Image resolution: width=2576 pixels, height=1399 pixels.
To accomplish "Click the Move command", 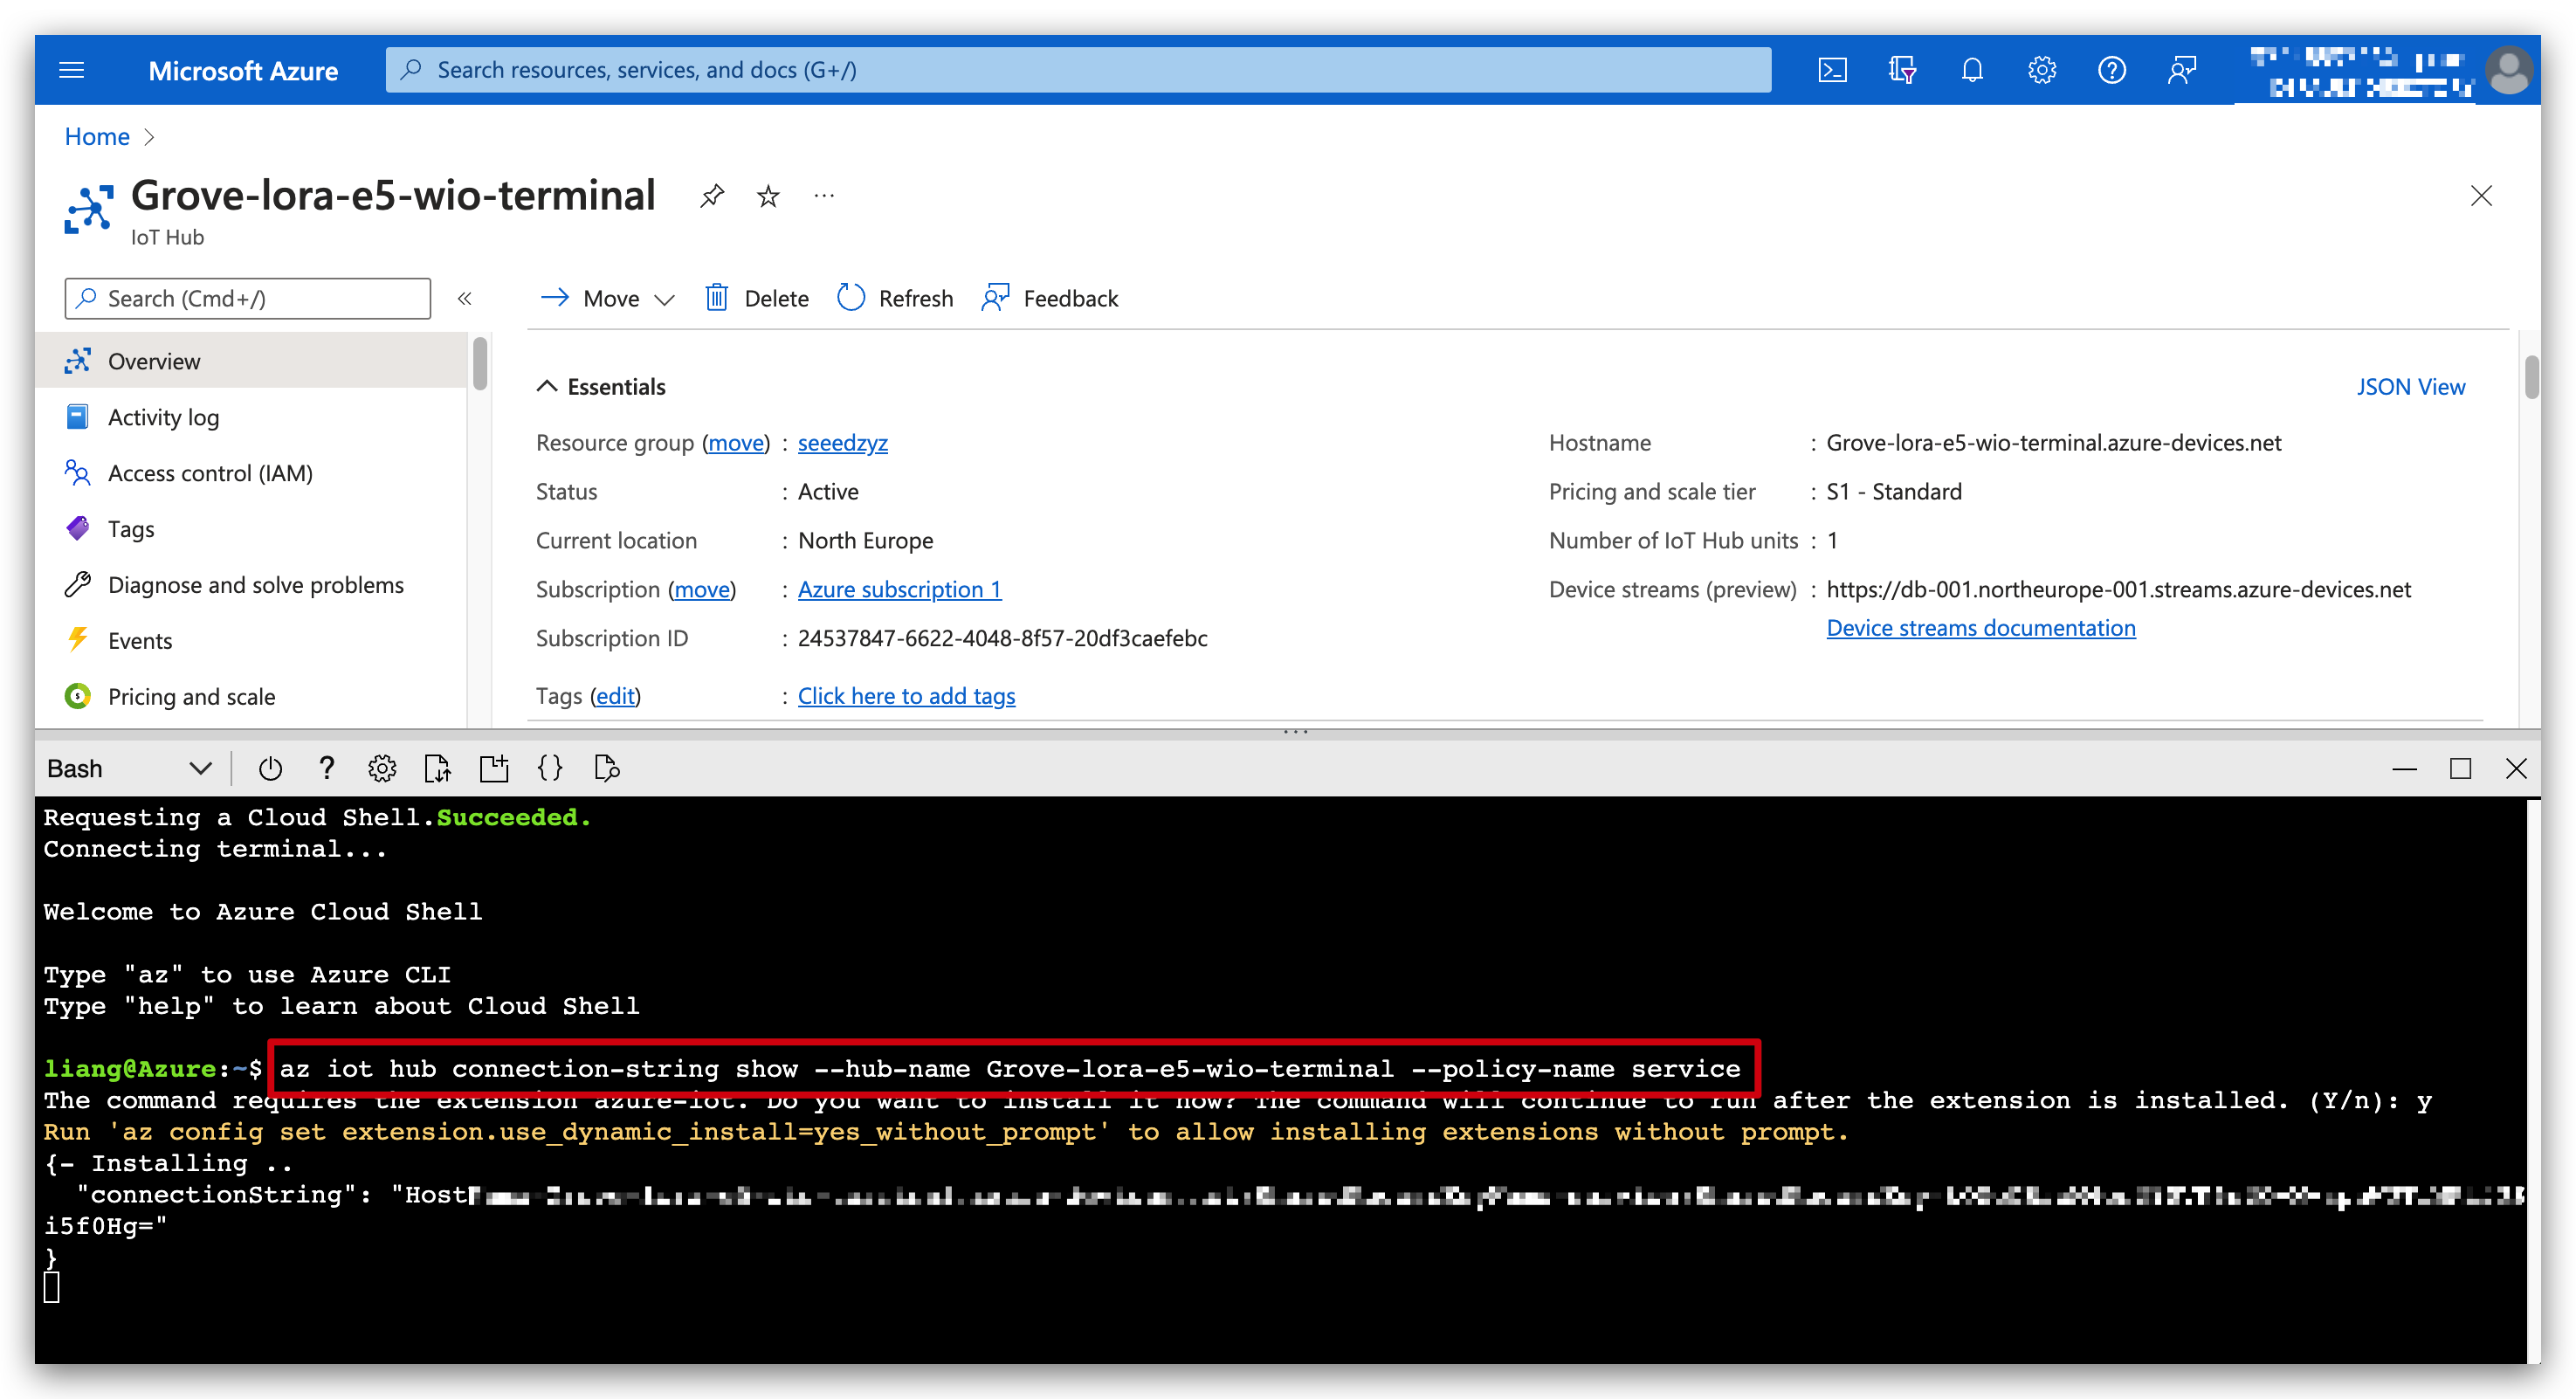I will tap(590, 298).
